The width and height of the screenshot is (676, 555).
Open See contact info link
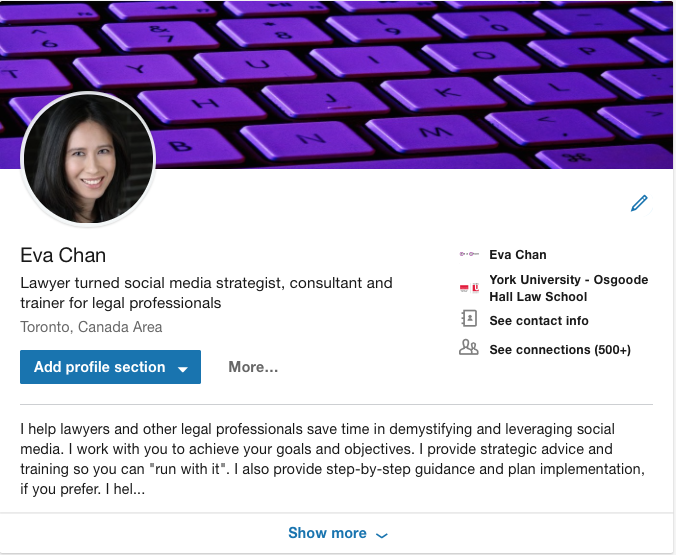539,320
